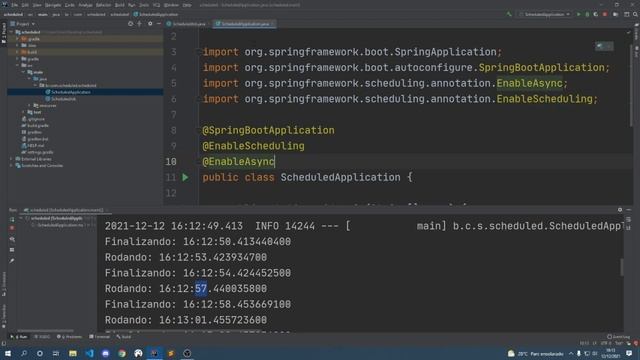This screenshot has width=640, height=360.
Task: Select ScheduledApplication class in project tree
Action: (71, 92)
